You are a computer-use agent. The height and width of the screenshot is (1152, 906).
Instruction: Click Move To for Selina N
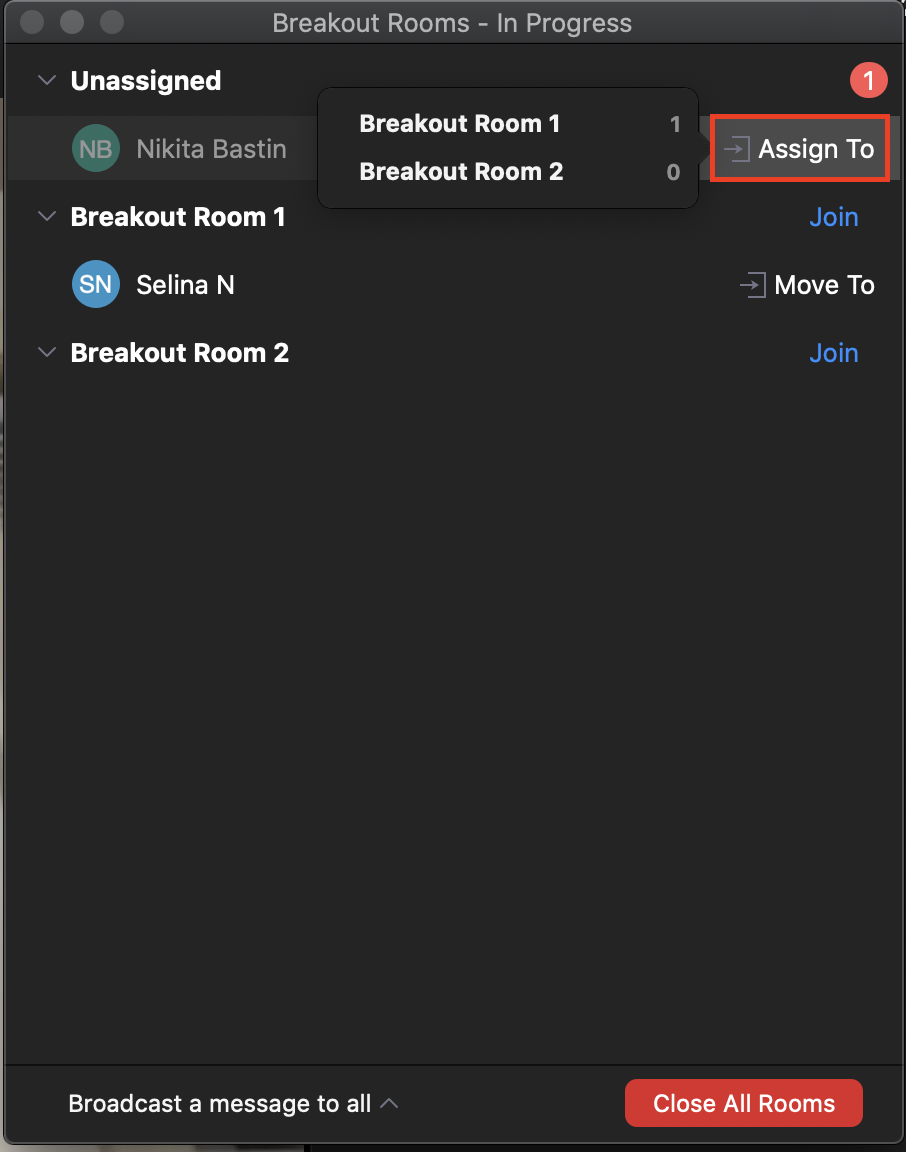click(x=807, y=285)
